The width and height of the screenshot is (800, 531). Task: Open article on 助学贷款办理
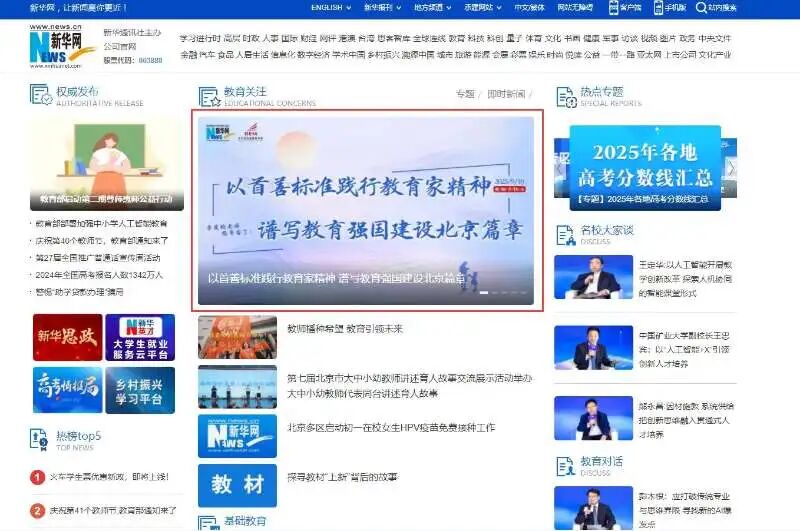(x=80, y=292)
